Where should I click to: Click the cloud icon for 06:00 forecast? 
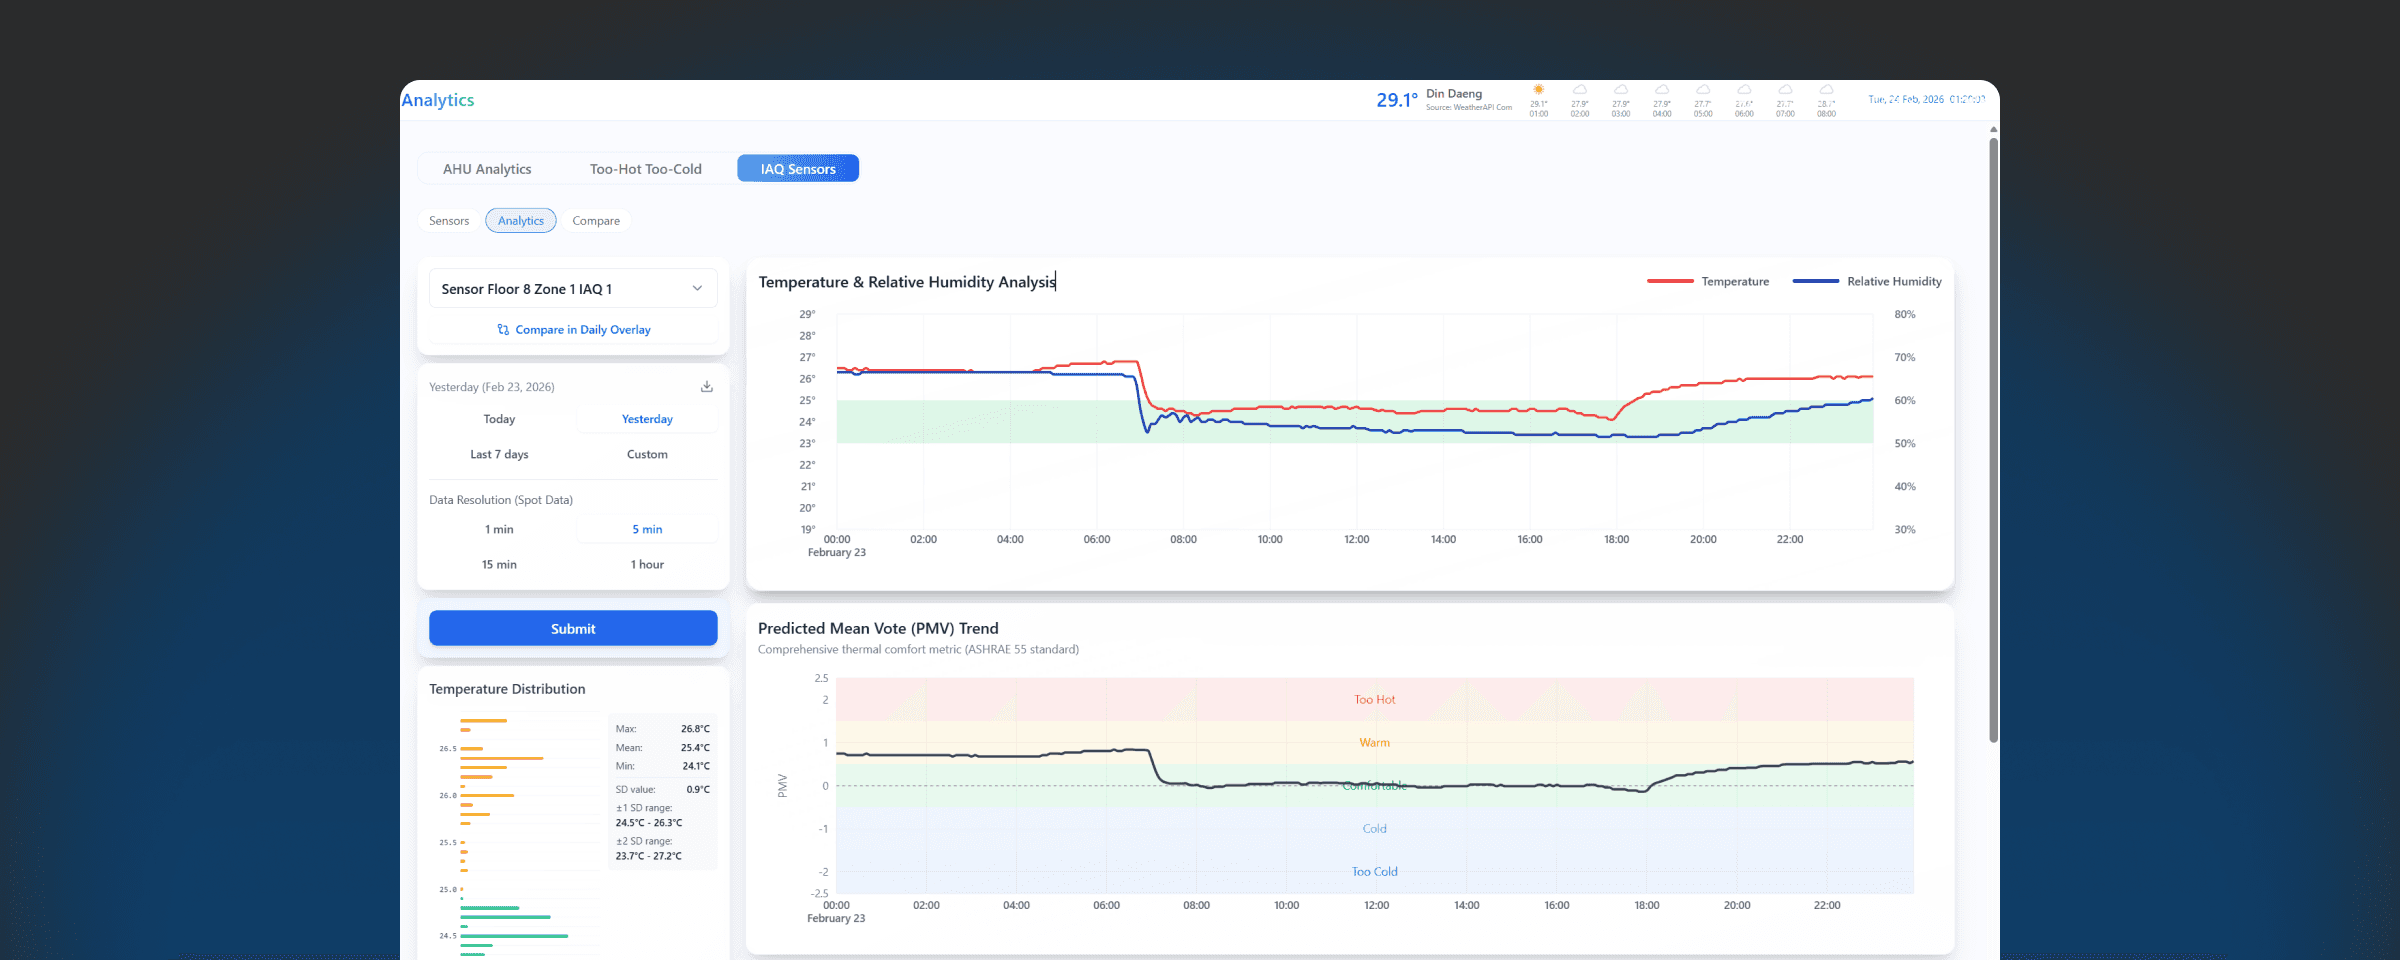tap(1743, 90)
